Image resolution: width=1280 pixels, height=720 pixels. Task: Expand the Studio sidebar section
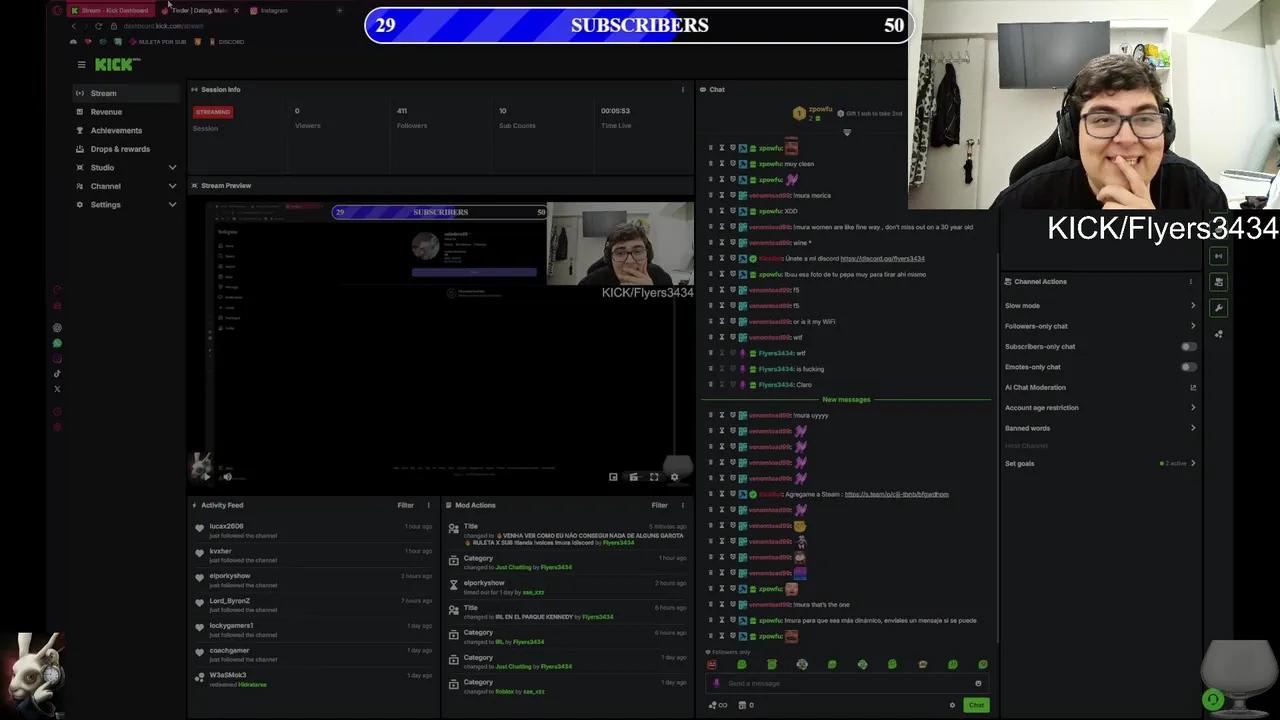click(126, 167)
